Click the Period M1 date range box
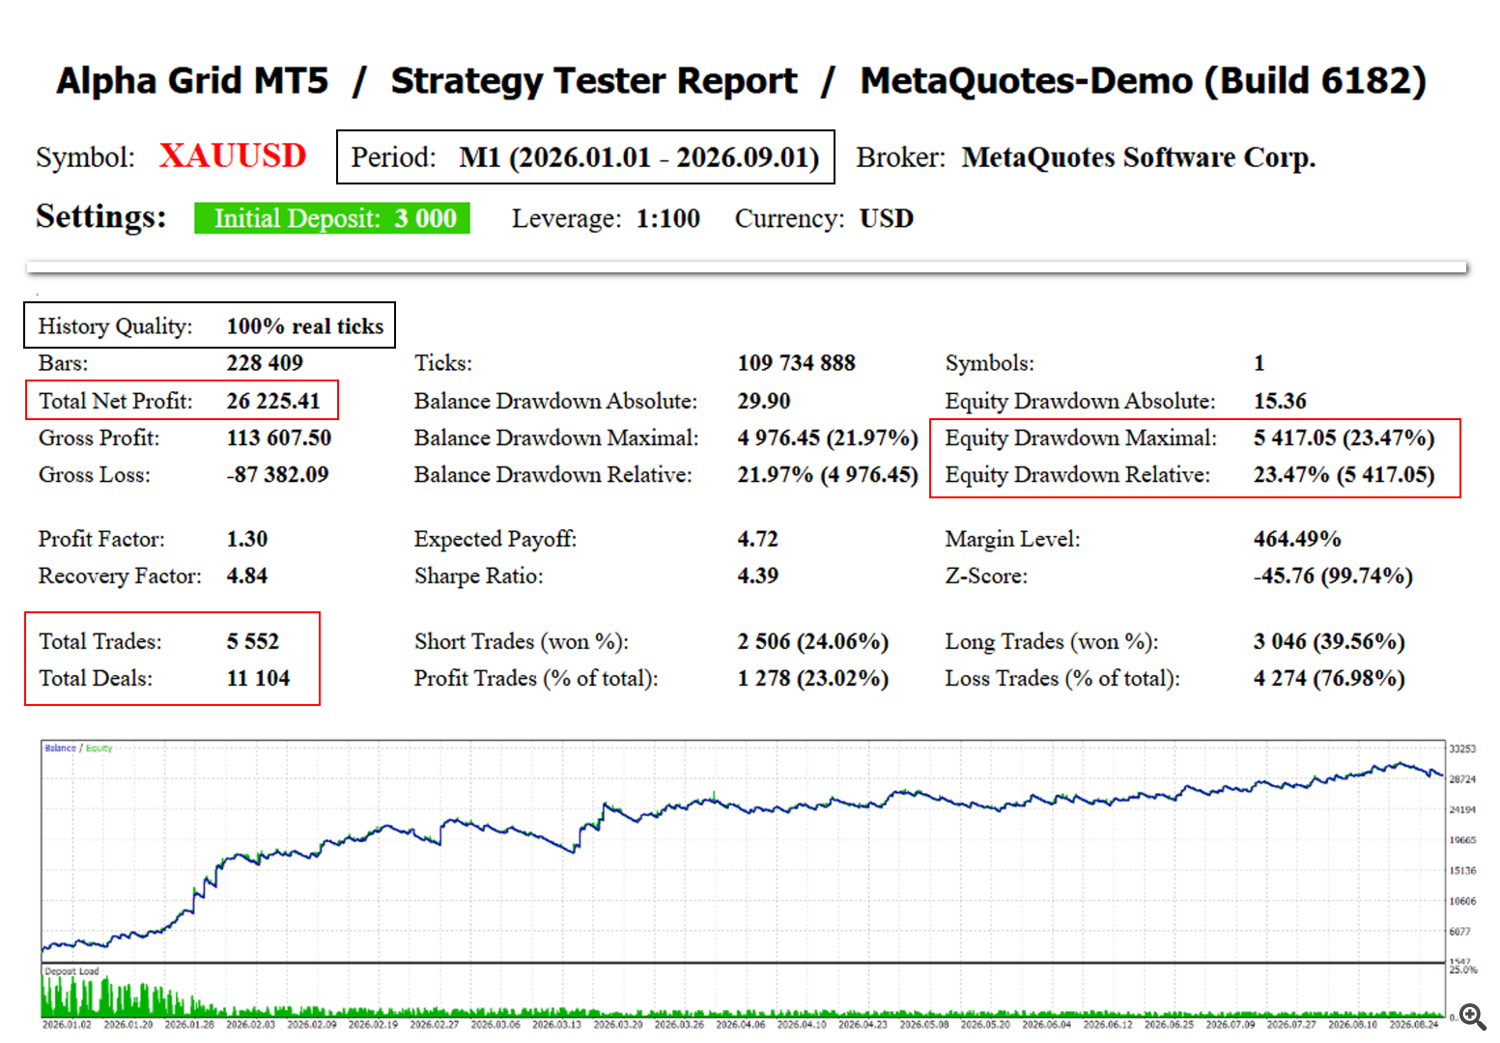 (x=585, y=157)
